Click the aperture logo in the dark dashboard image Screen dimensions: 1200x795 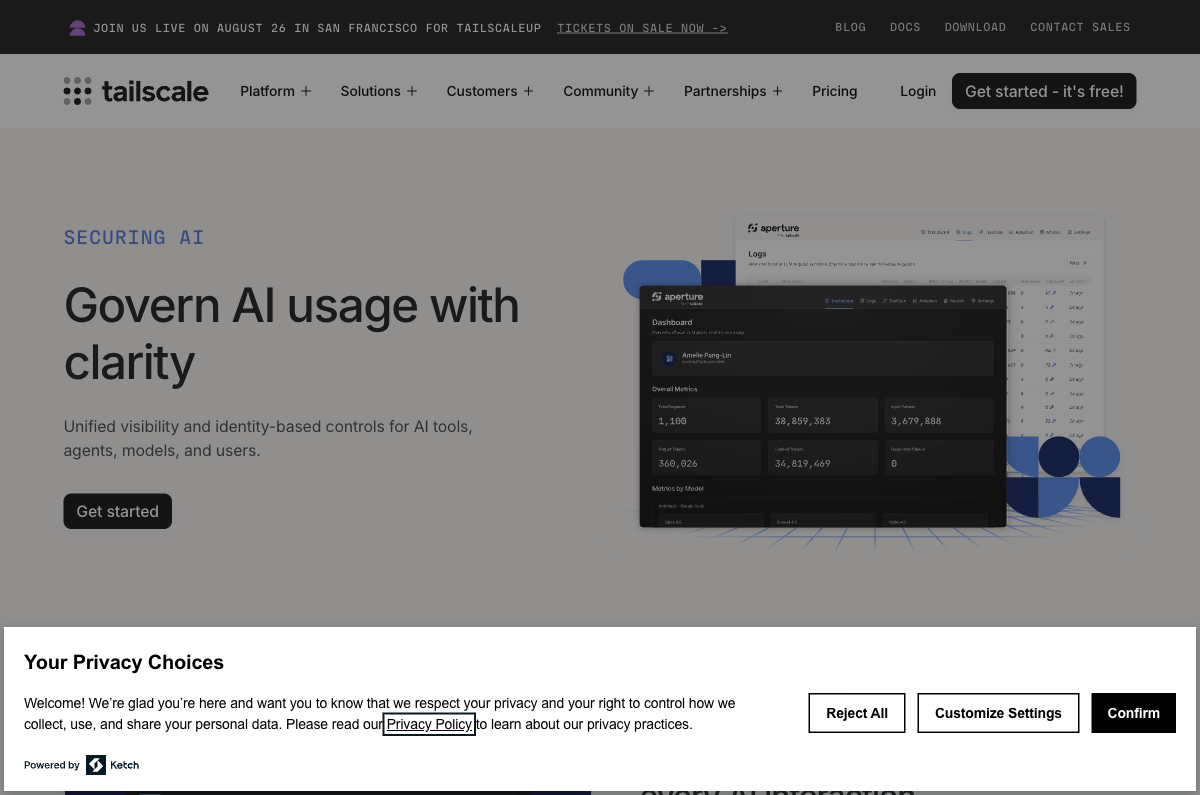click(677, 297)
